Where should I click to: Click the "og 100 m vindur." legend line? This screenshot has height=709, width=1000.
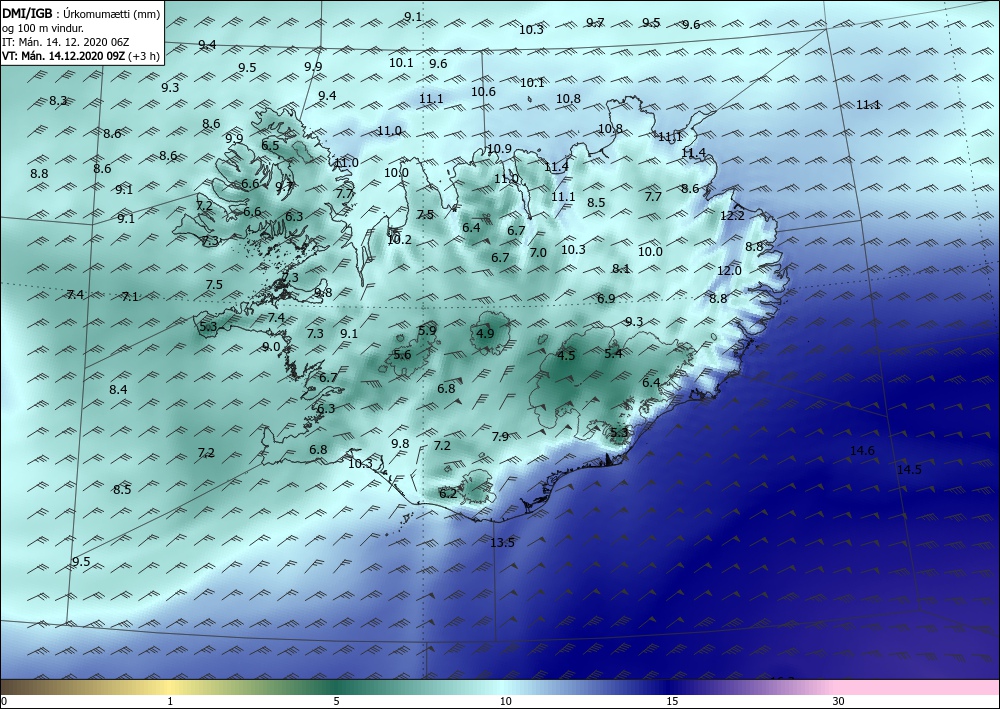pyautogui.click(x=43, y=27)
